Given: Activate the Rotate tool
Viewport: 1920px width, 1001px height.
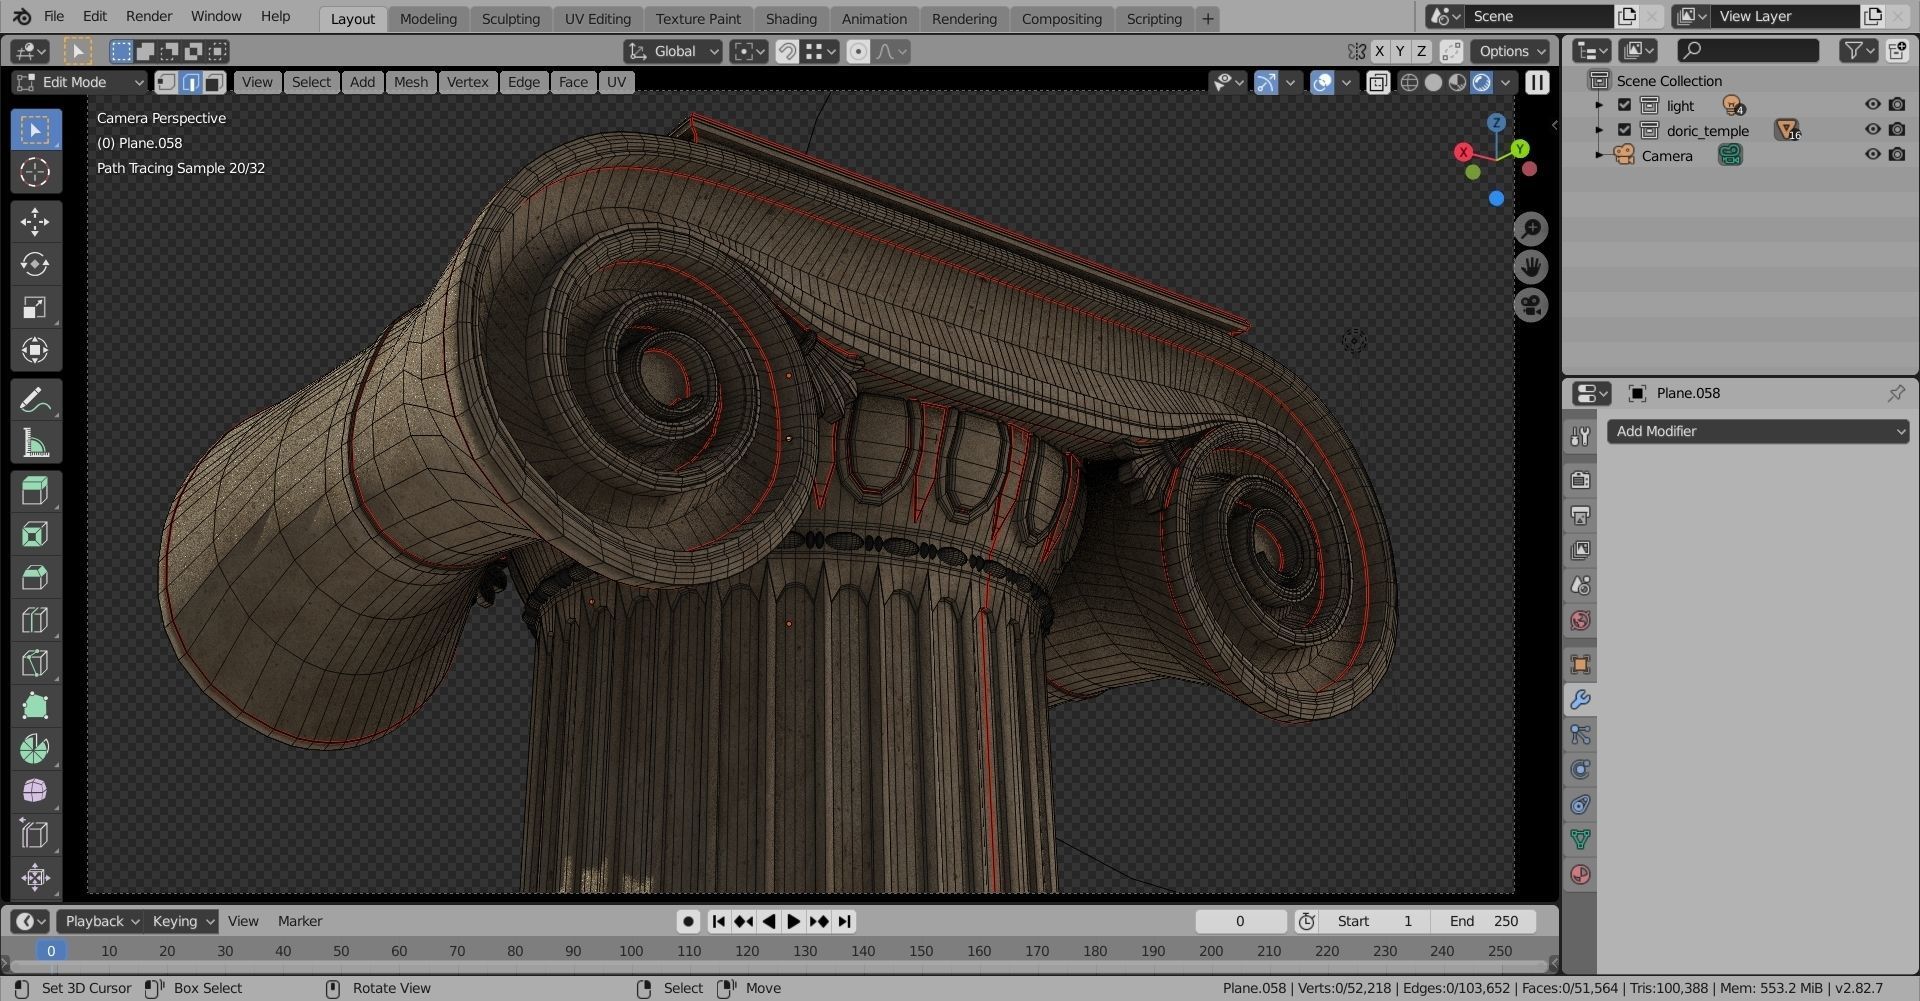Looking at the screenshot, I should (35, 264).
